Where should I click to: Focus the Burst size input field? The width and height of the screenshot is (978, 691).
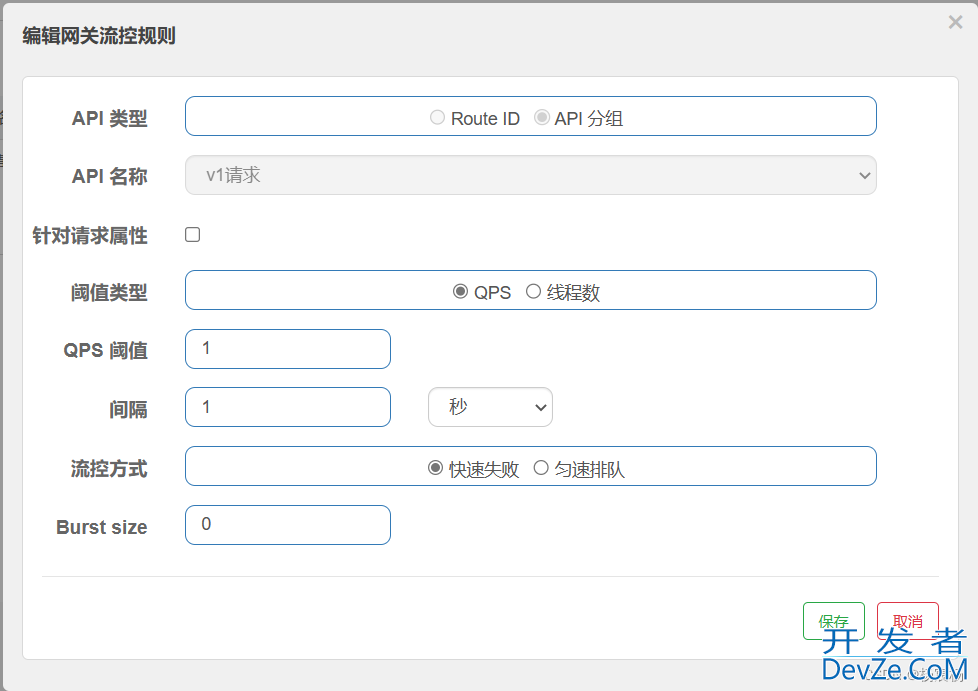pyautogui.click(x=288, y=524)
